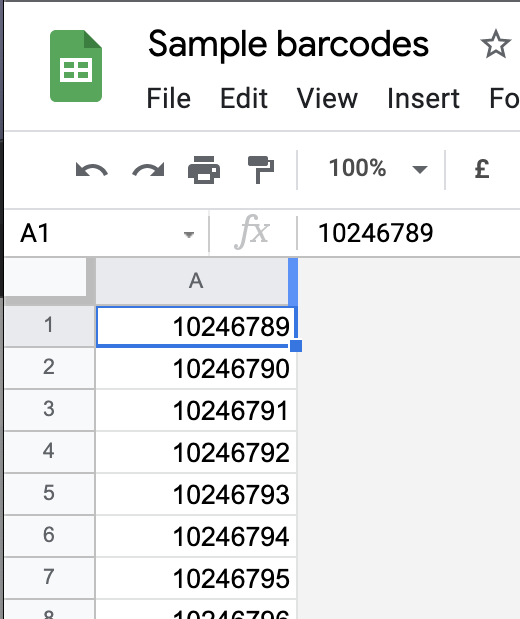Viewport: 520px width, 619px height.
Task: Click the Google Sheets home logo
Action: click(x=76, y=66)
